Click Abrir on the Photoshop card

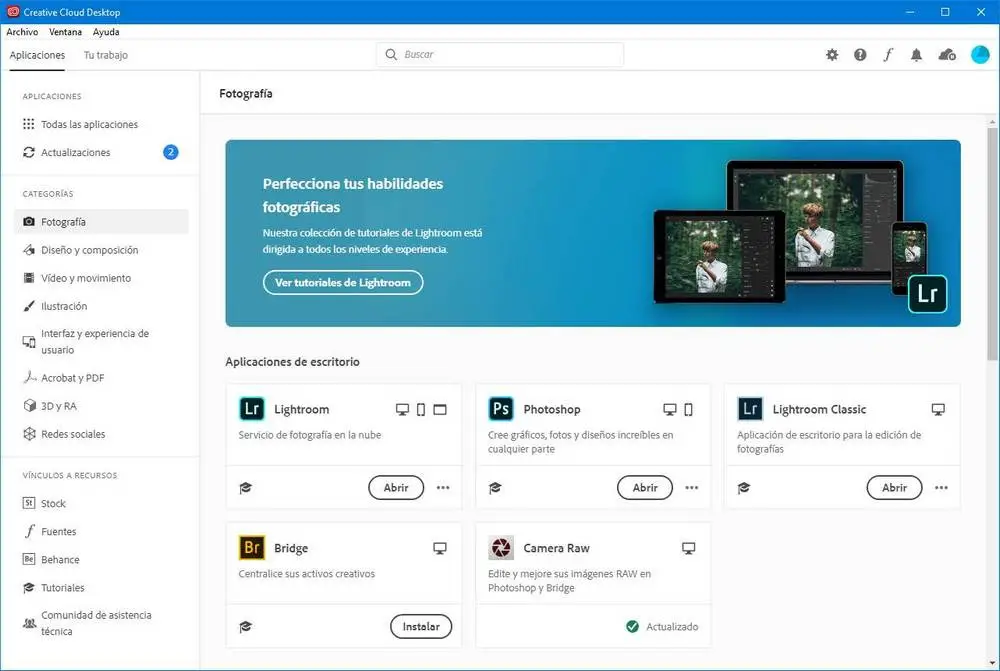(x=645, y=487)
